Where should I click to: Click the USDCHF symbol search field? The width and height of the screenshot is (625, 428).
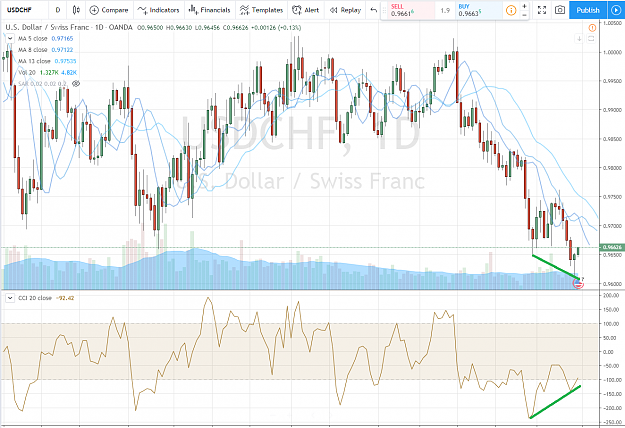(x=24, y=10)
